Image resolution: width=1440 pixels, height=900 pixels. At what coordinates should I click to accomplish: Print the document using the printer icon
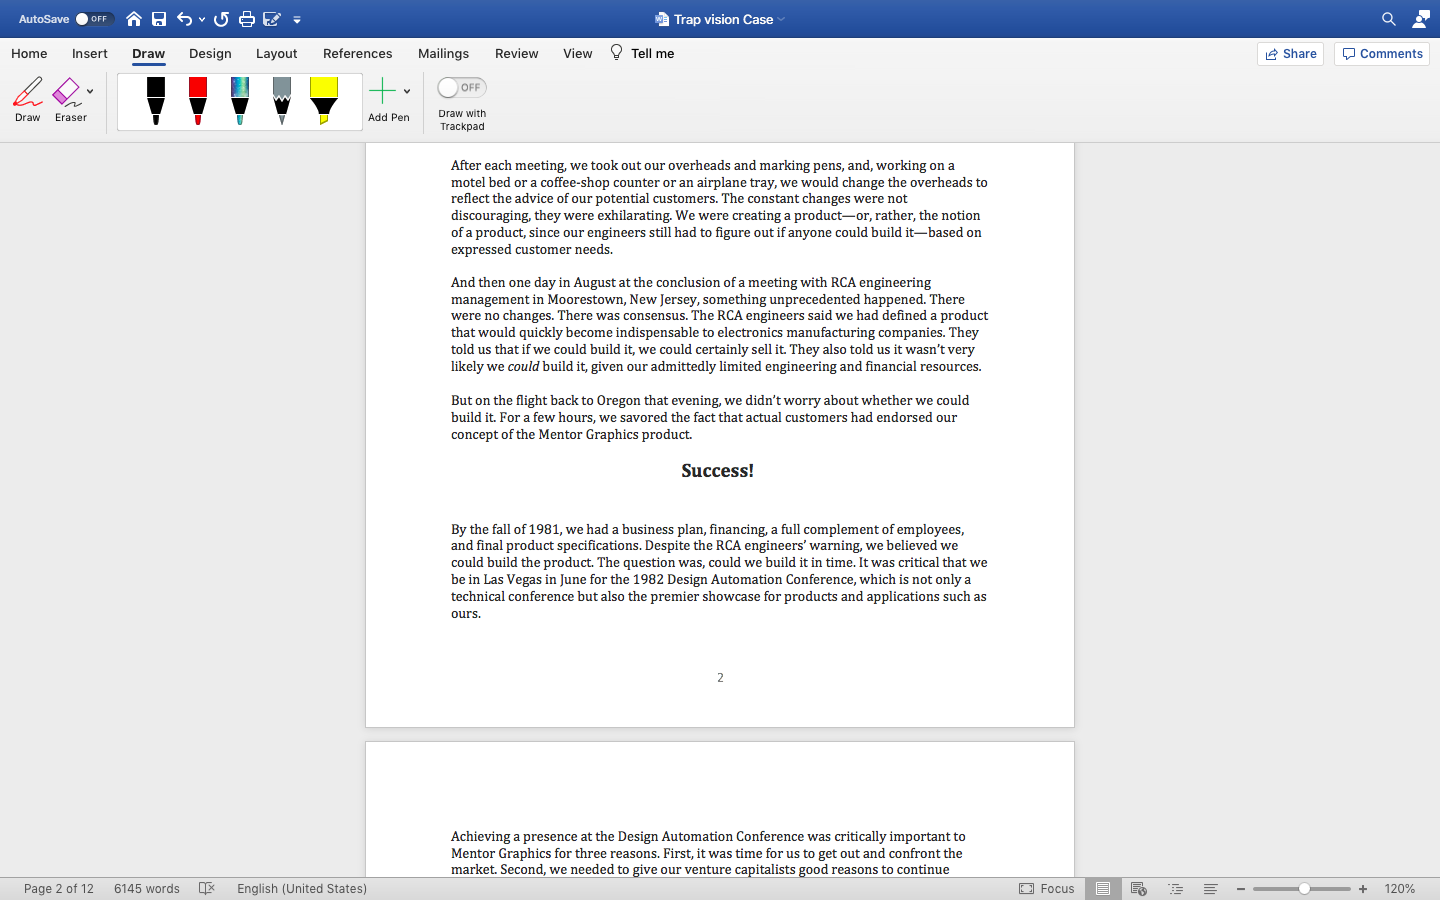246,19
